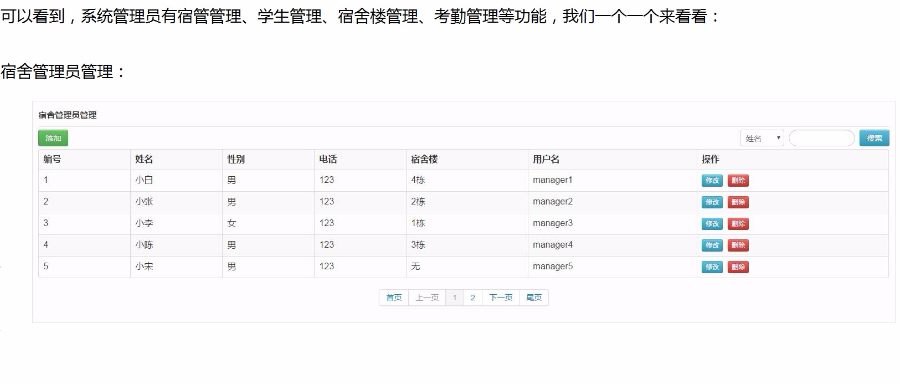Delete (删除) the manager1 row
900x384 pixels.
[x=738, y=180]
